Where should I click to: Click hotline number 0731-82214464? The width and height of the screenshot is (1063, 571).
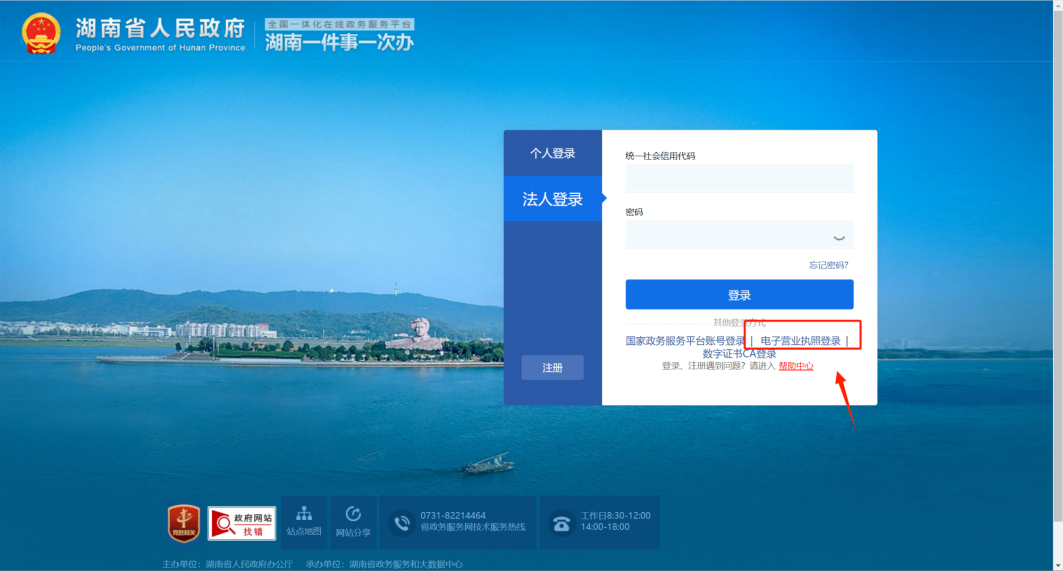(x=453, y=515)
